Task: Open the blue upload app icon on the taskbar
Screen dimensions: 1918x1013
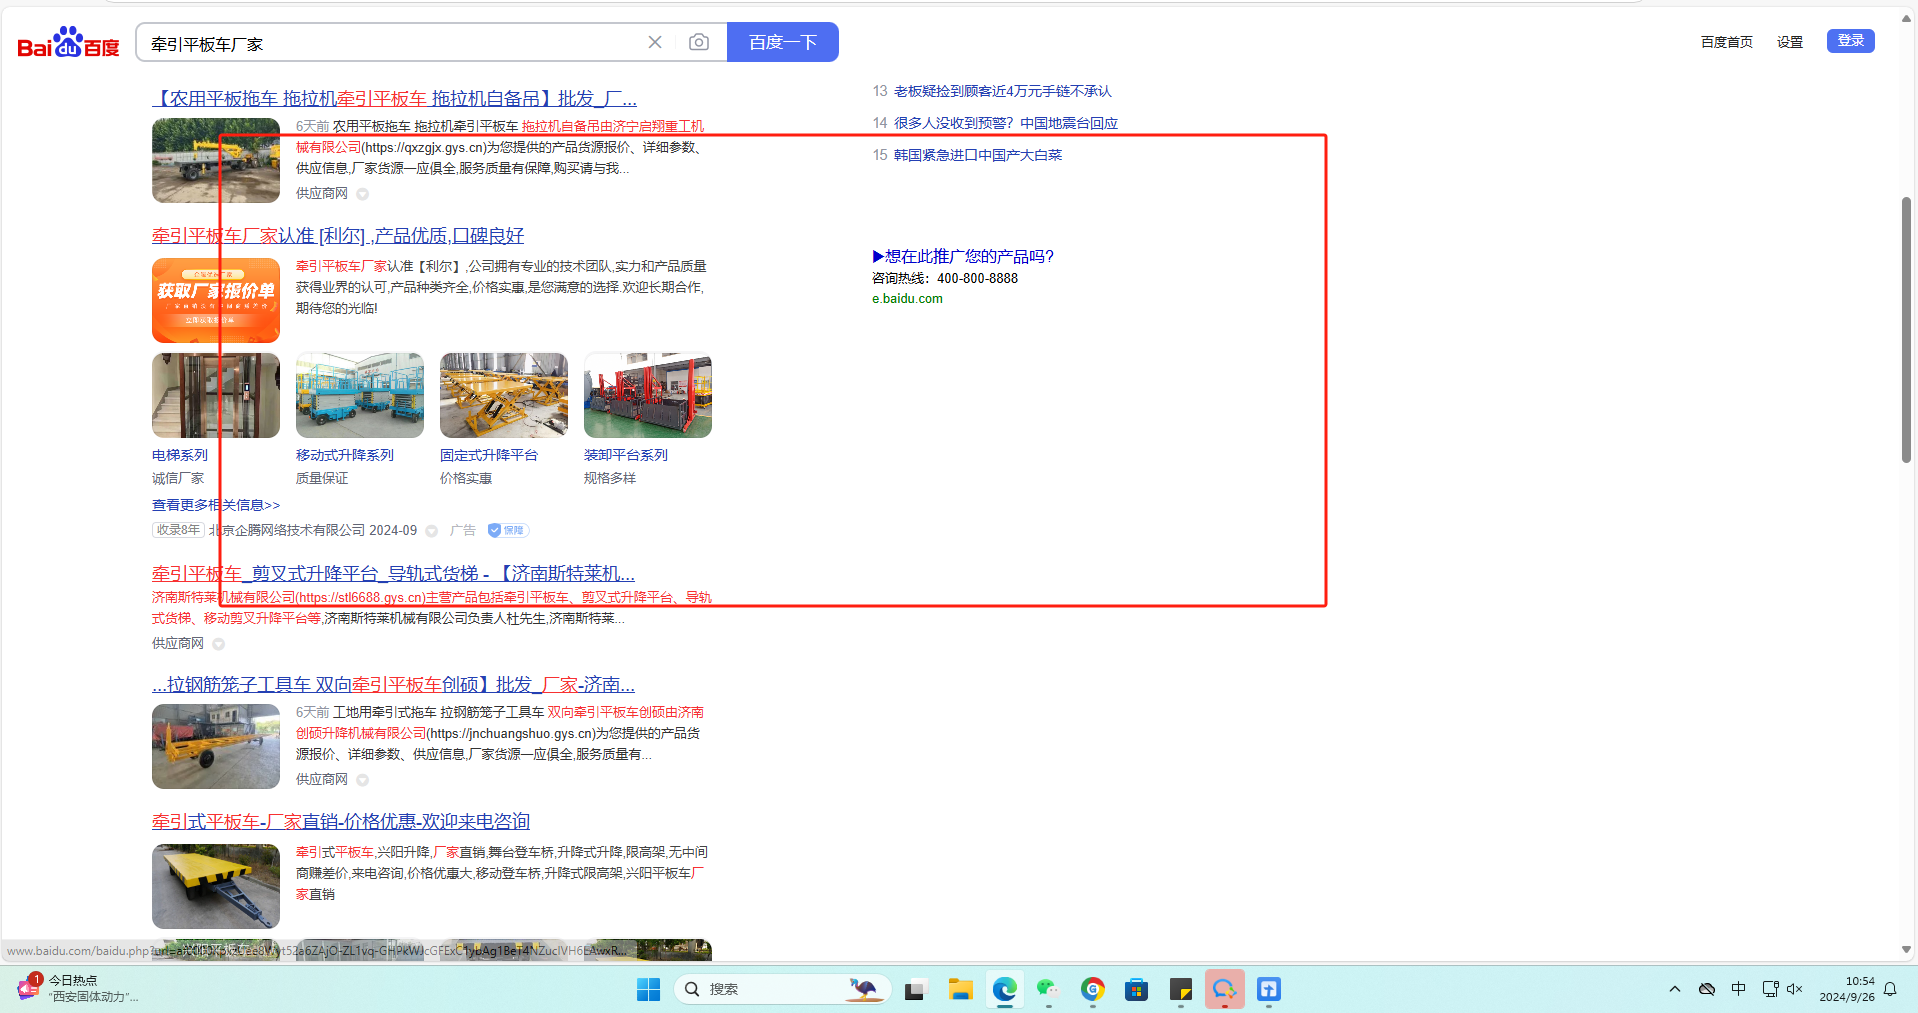Action: tap(1269, 989)
